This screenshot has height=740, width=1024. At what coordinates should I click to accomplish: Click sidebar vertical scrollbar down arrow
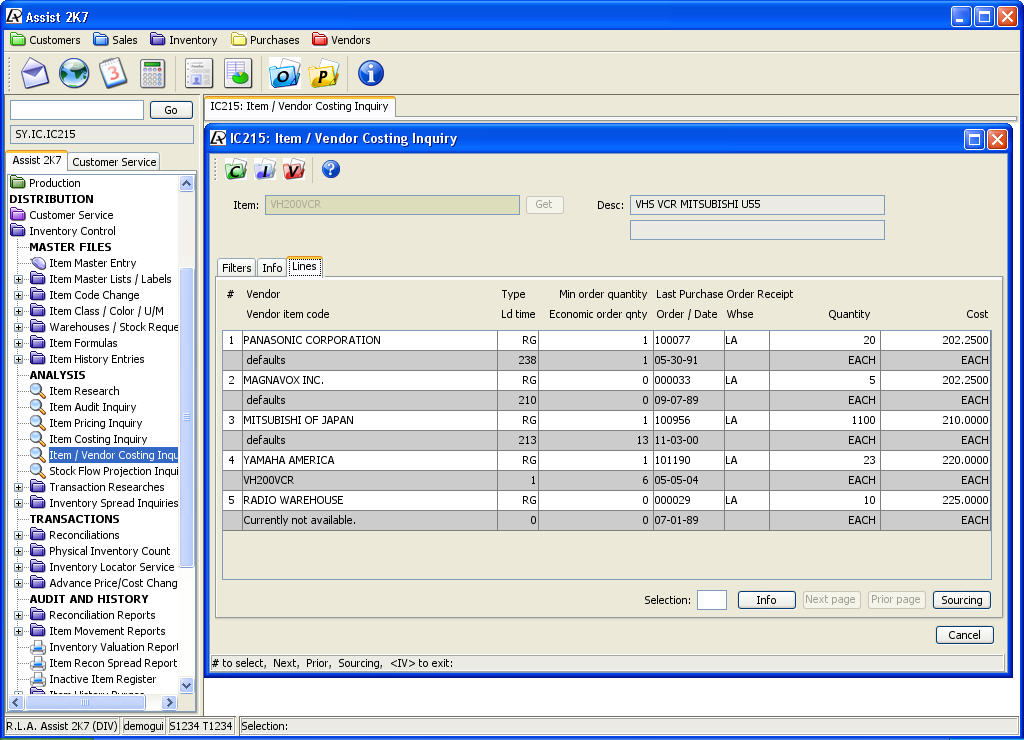tap(186, 685)
